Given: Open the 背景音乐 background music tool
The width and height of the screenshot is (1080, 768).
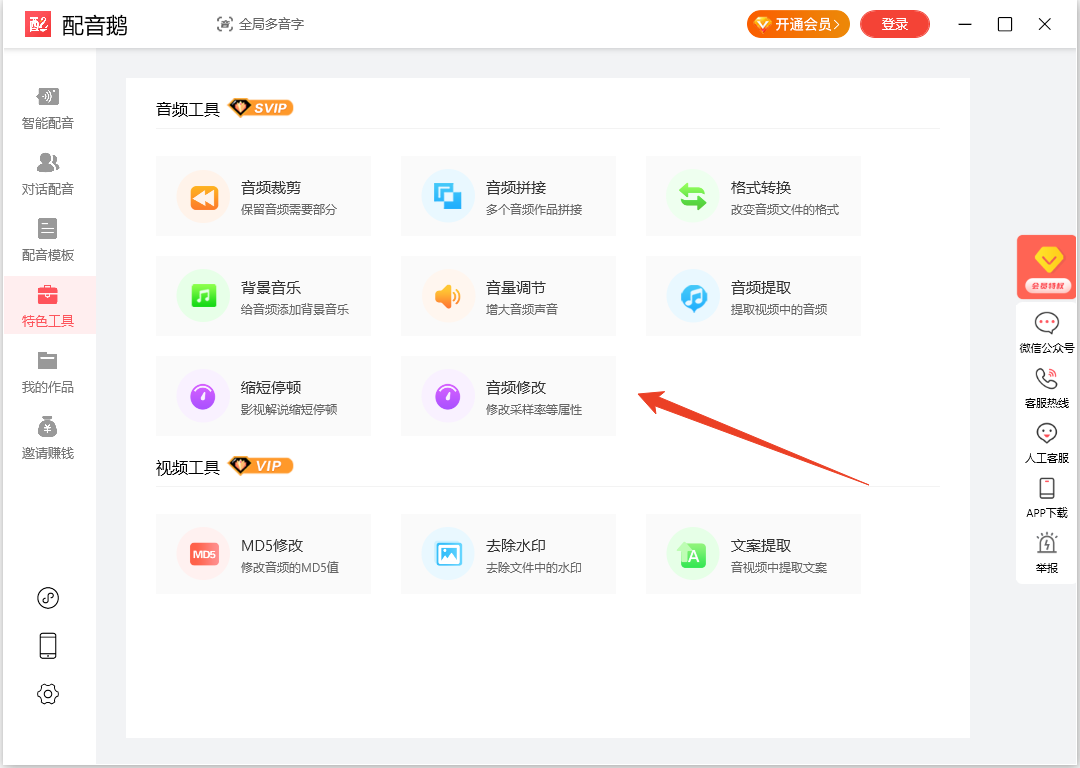Looking at the screenshot, I should [x=263, y=296].
